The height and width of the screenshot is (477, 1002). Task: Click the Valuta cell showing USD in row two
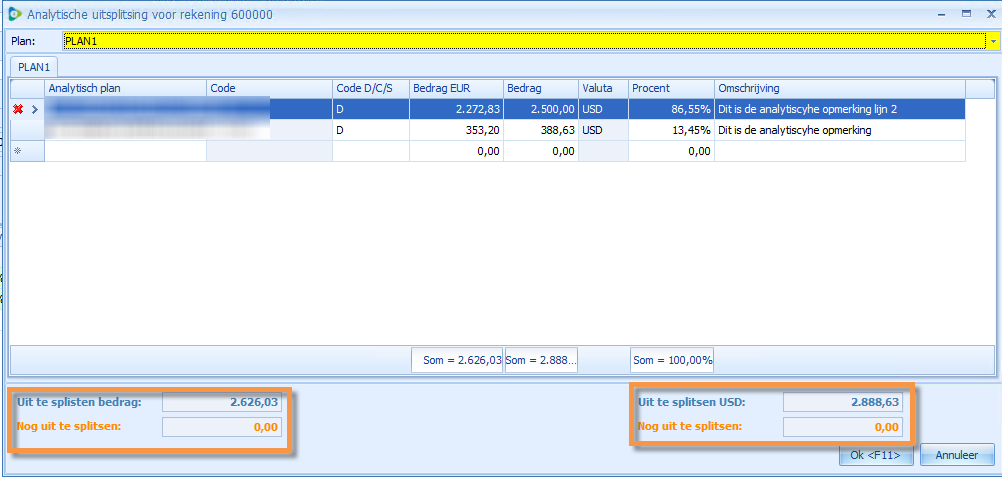(603, 130)
